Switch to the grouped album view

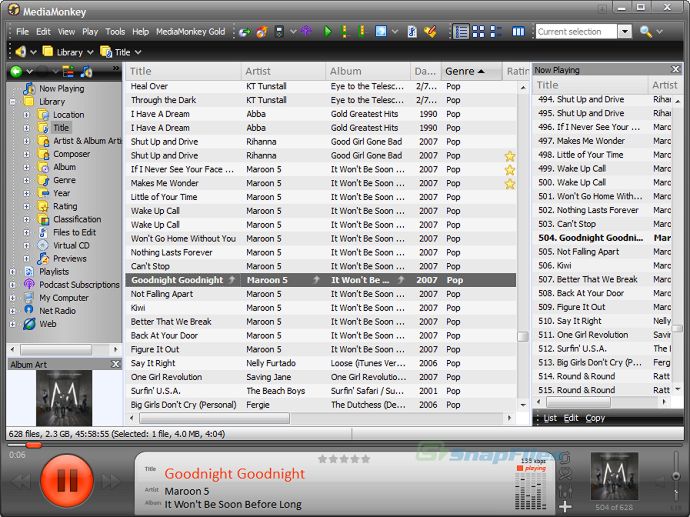495,32
